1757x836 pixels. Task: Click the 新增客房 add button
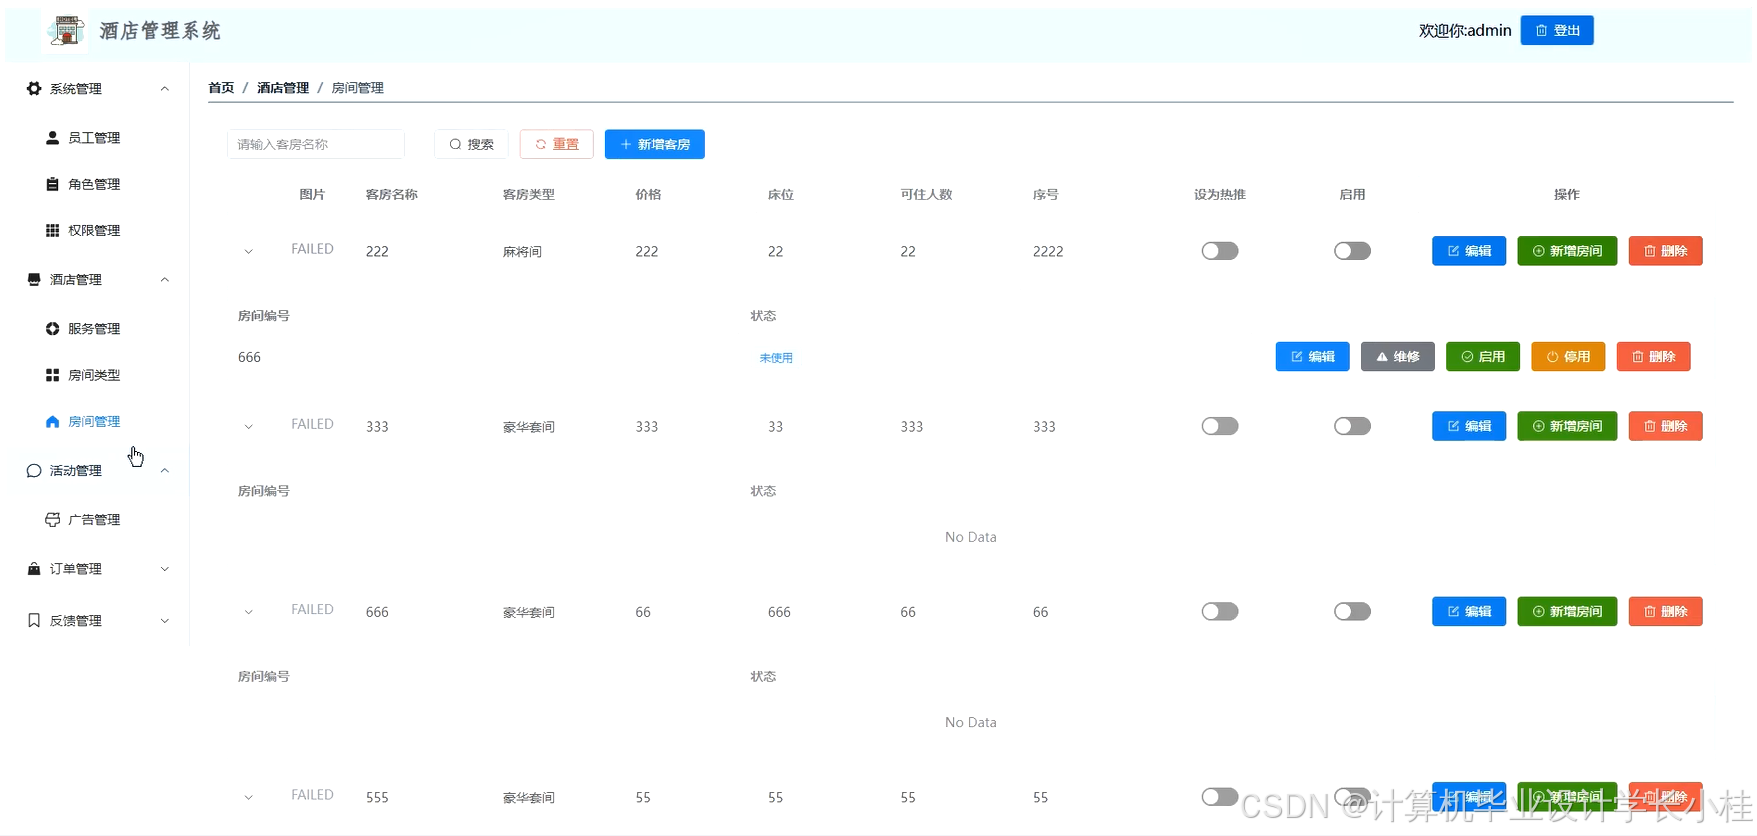655,144
